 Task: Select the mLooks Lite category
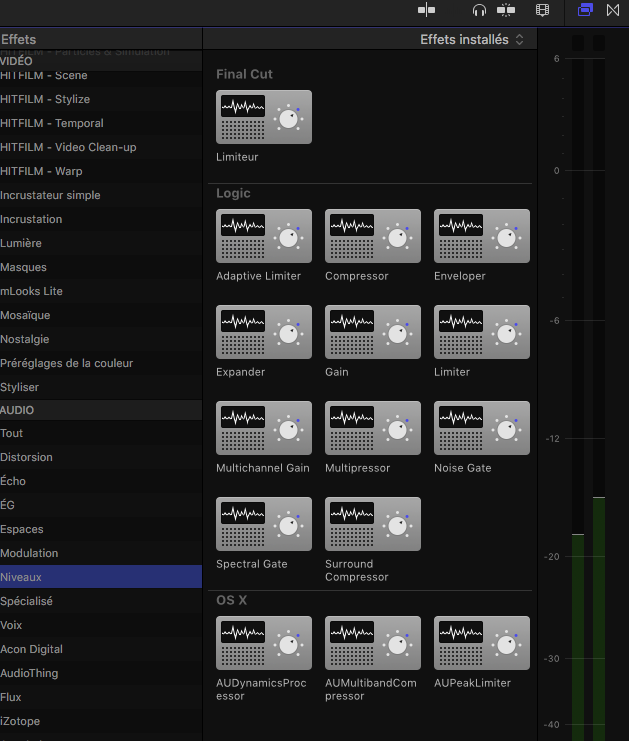101,291
